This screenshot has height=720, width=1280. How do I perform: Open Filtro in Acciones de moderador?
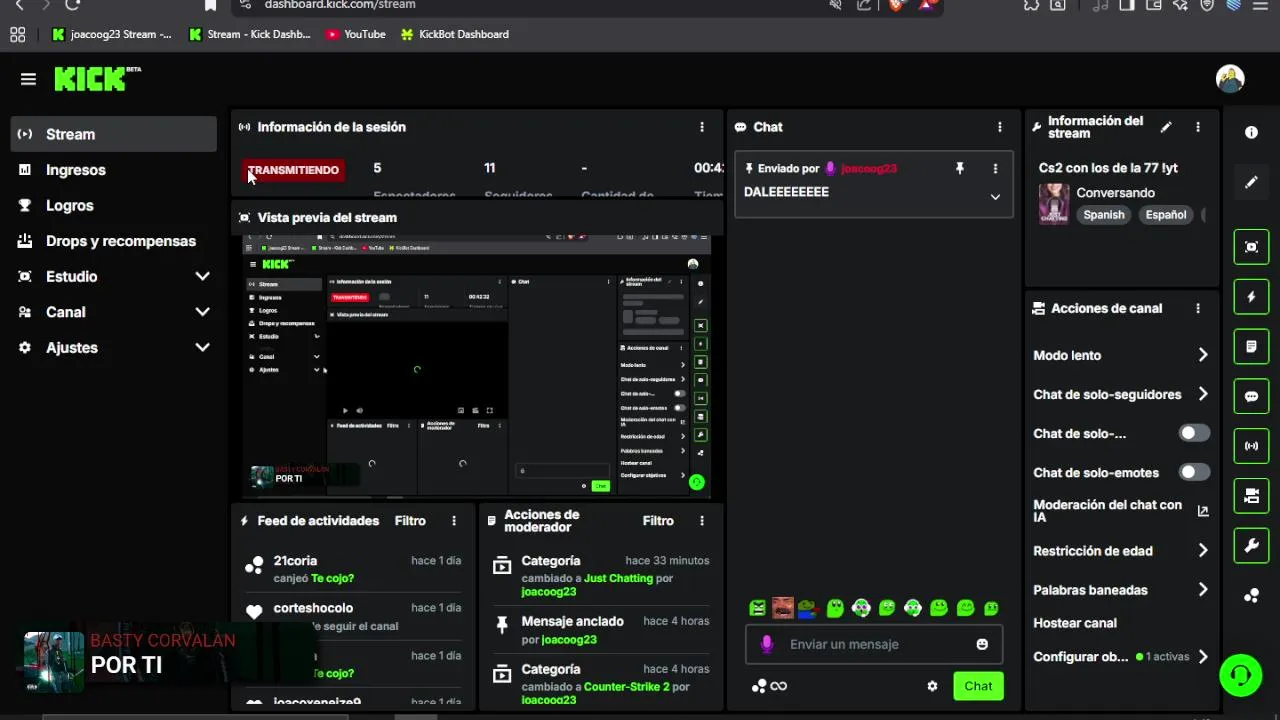(658, 521)
